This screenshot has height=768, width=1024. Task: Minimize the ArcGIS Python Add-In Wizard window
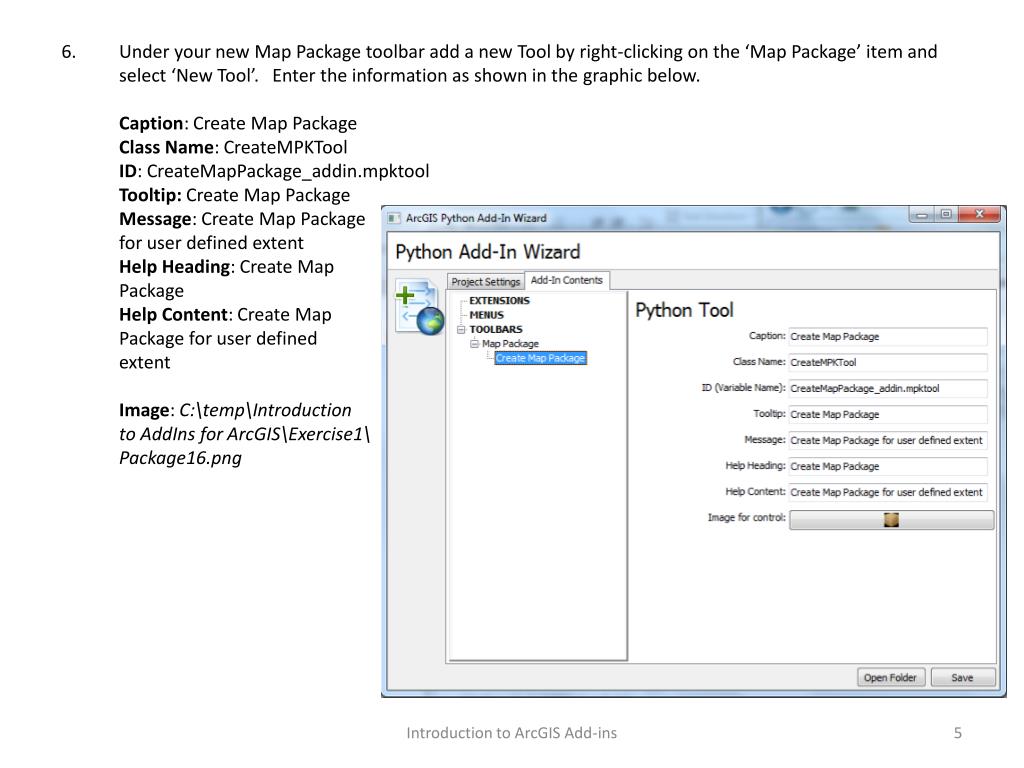coord(921,215)
